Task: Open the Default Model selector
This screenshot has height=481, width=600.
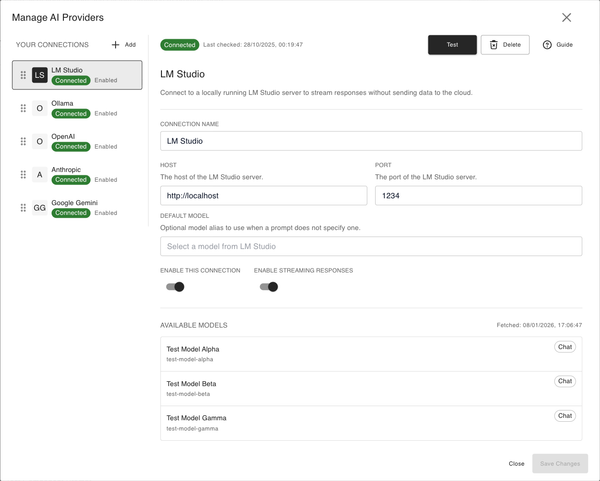Action: (x=371, y=246)
